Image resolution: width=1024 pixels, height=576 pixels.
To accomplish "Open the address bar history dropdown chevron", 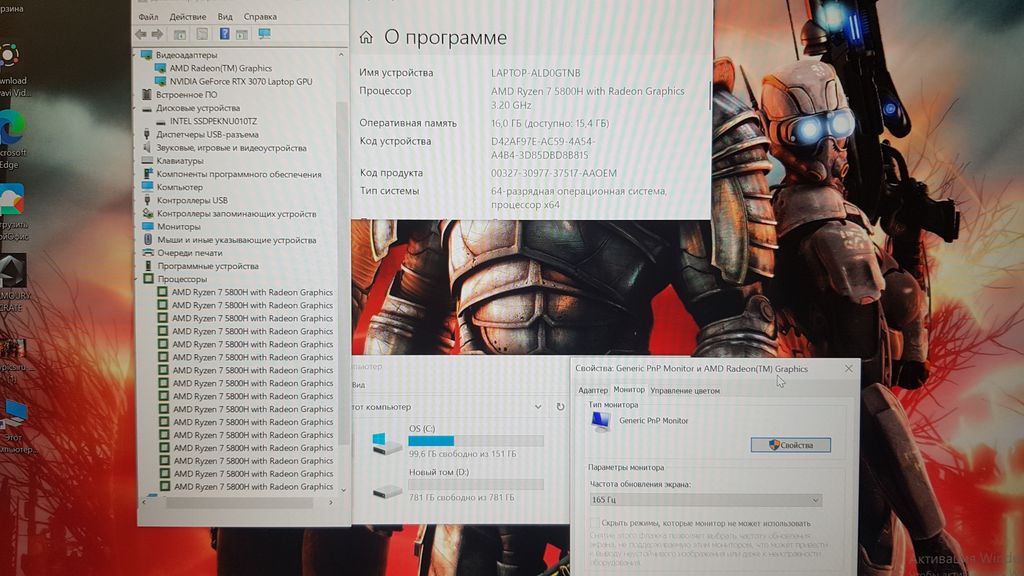I will click(x=538, y=407).
